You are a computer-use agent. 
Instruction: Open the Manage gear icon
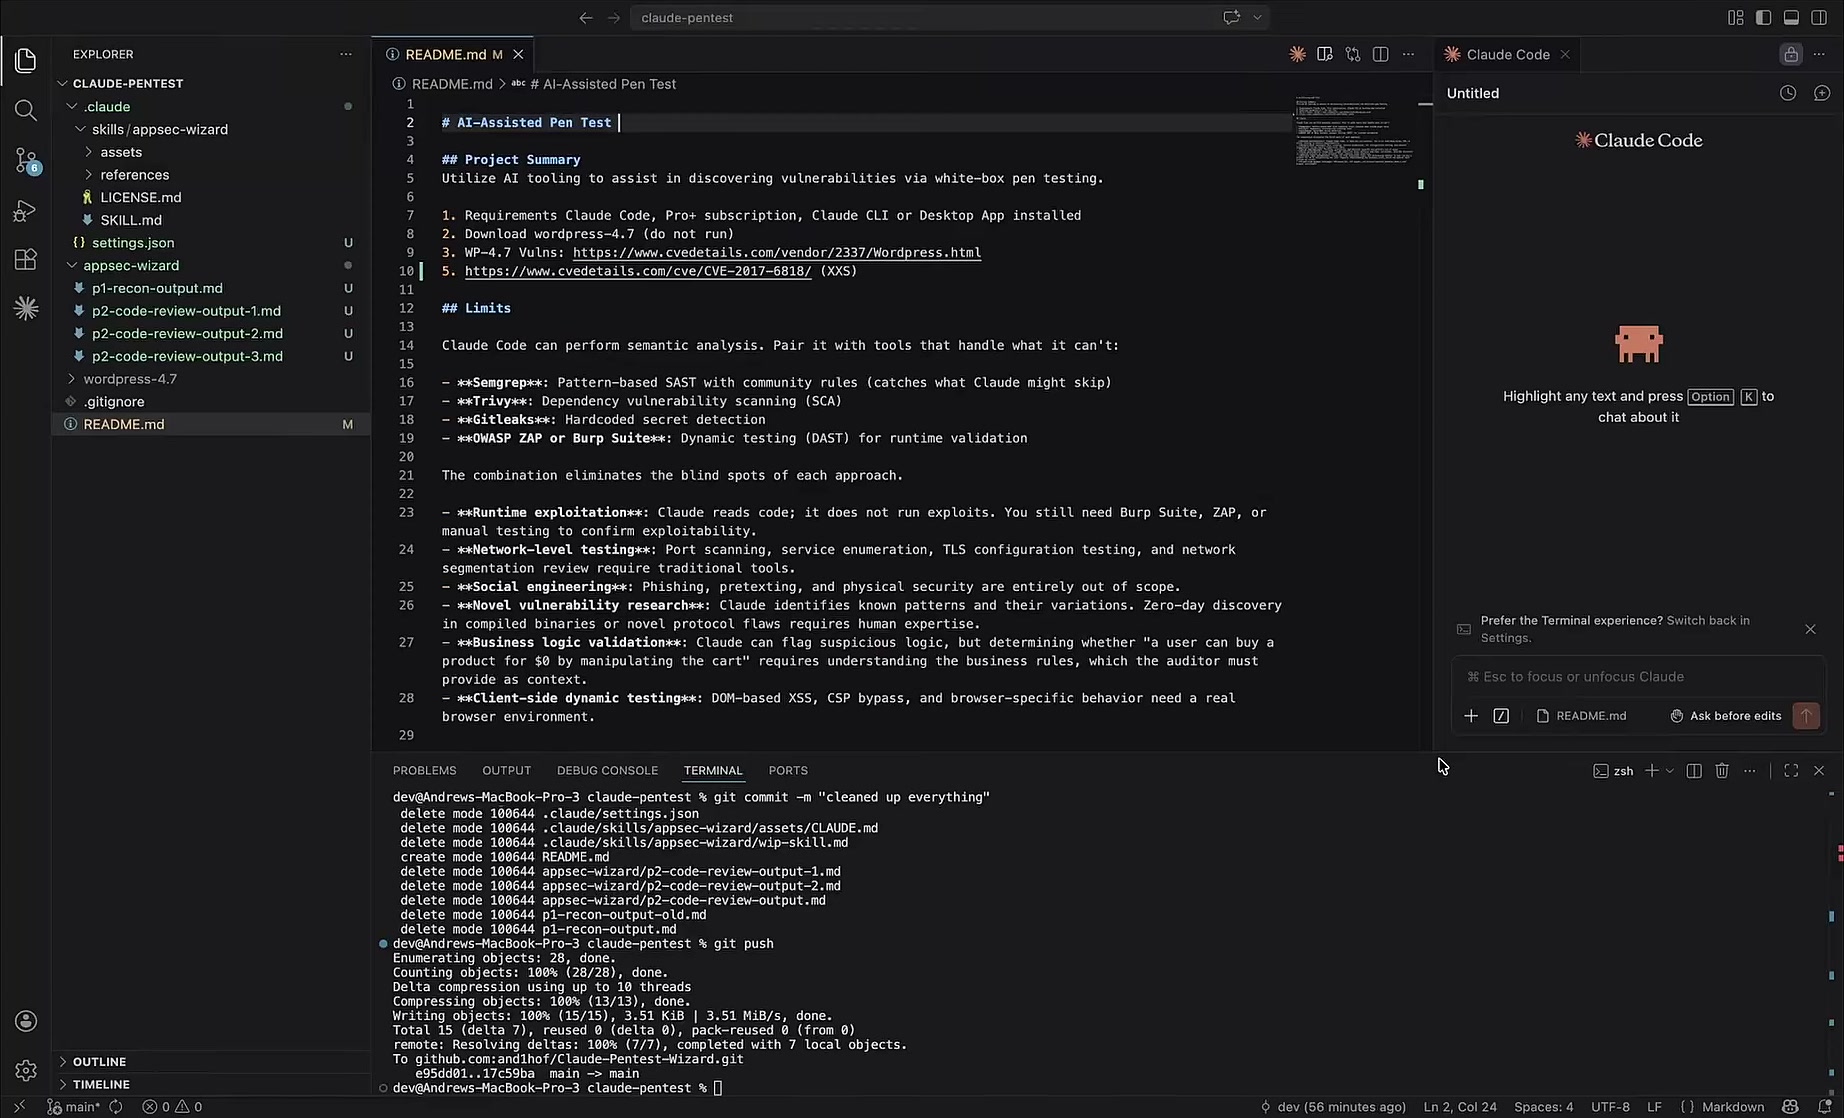pos(26,1070)
